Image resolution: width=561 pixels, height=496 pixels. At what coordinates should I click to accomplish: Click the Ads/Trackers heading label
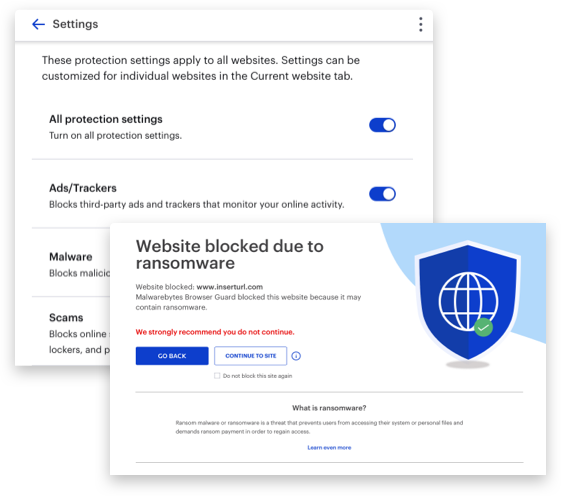point(83,188)
